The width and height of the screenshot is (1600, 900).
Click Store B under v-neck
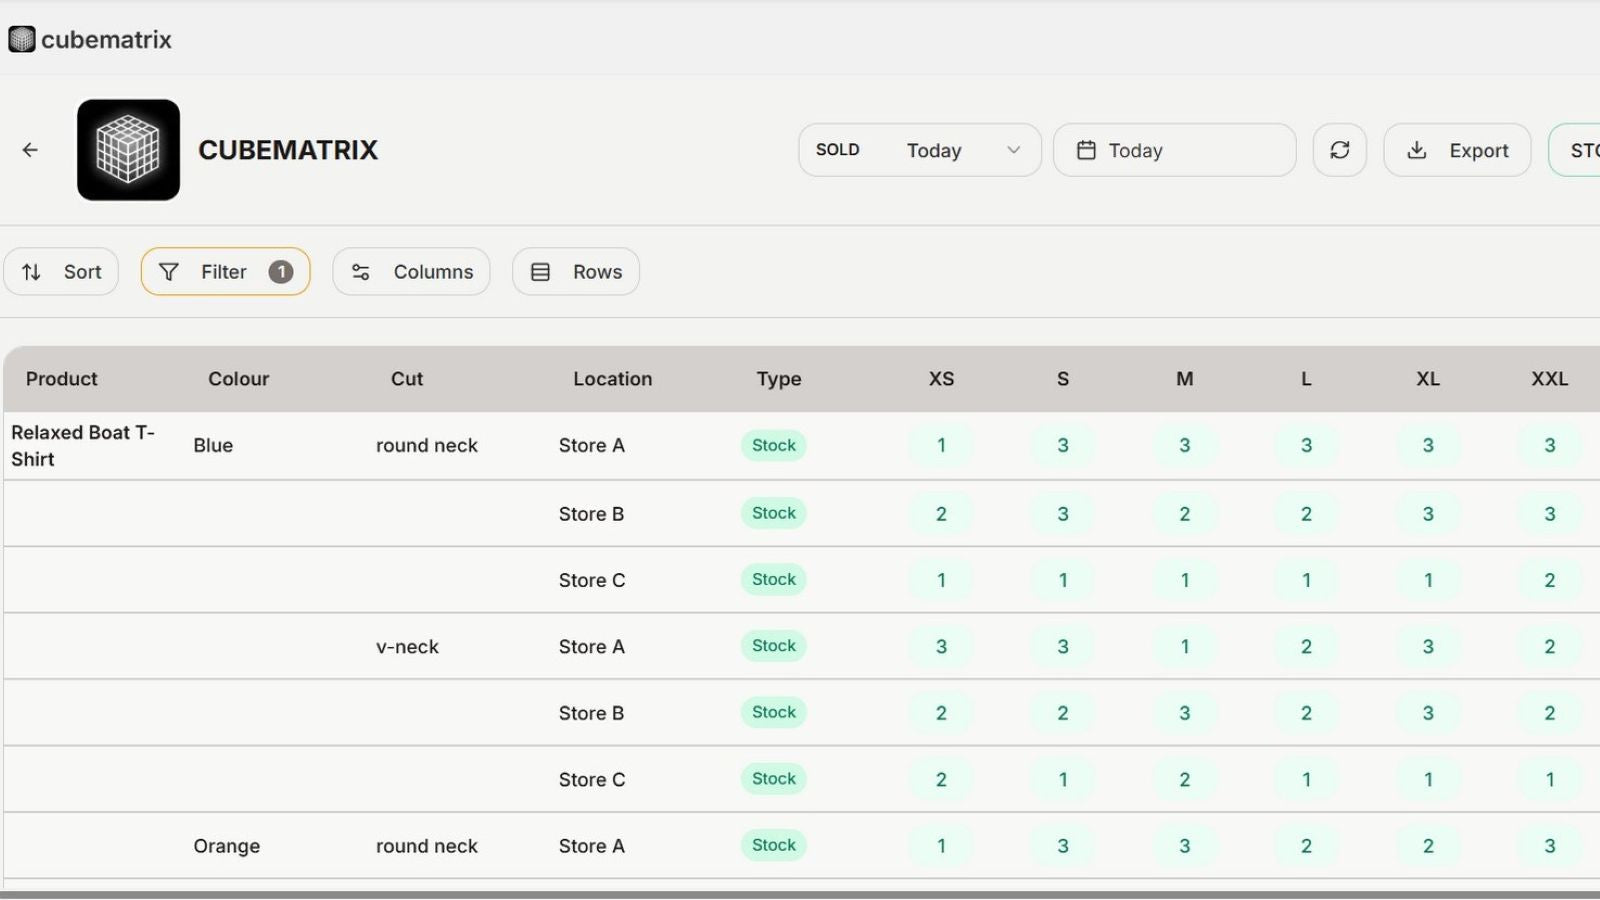pyautogui.click(x=591, y=713)
